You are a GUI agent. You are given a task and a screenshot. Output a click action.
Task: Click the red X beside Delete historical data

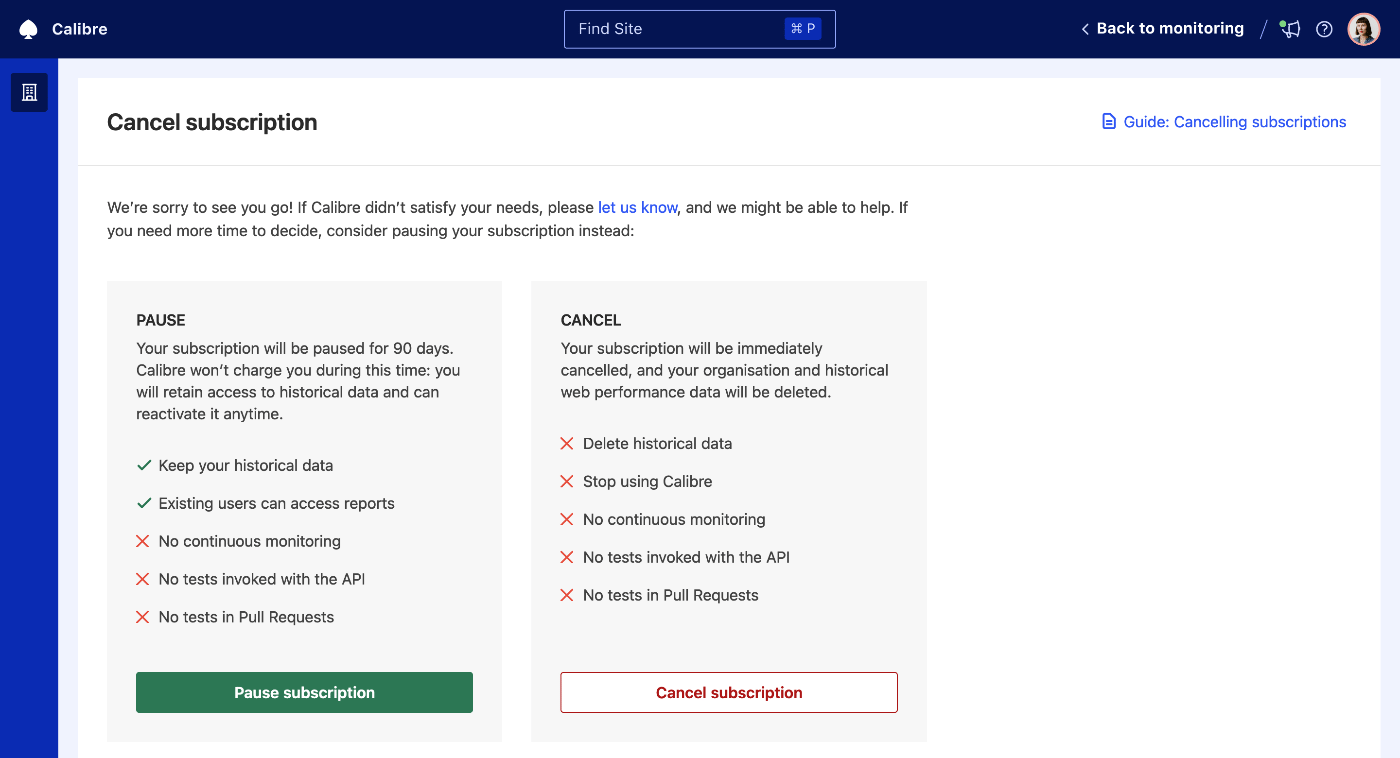(565, 443)
